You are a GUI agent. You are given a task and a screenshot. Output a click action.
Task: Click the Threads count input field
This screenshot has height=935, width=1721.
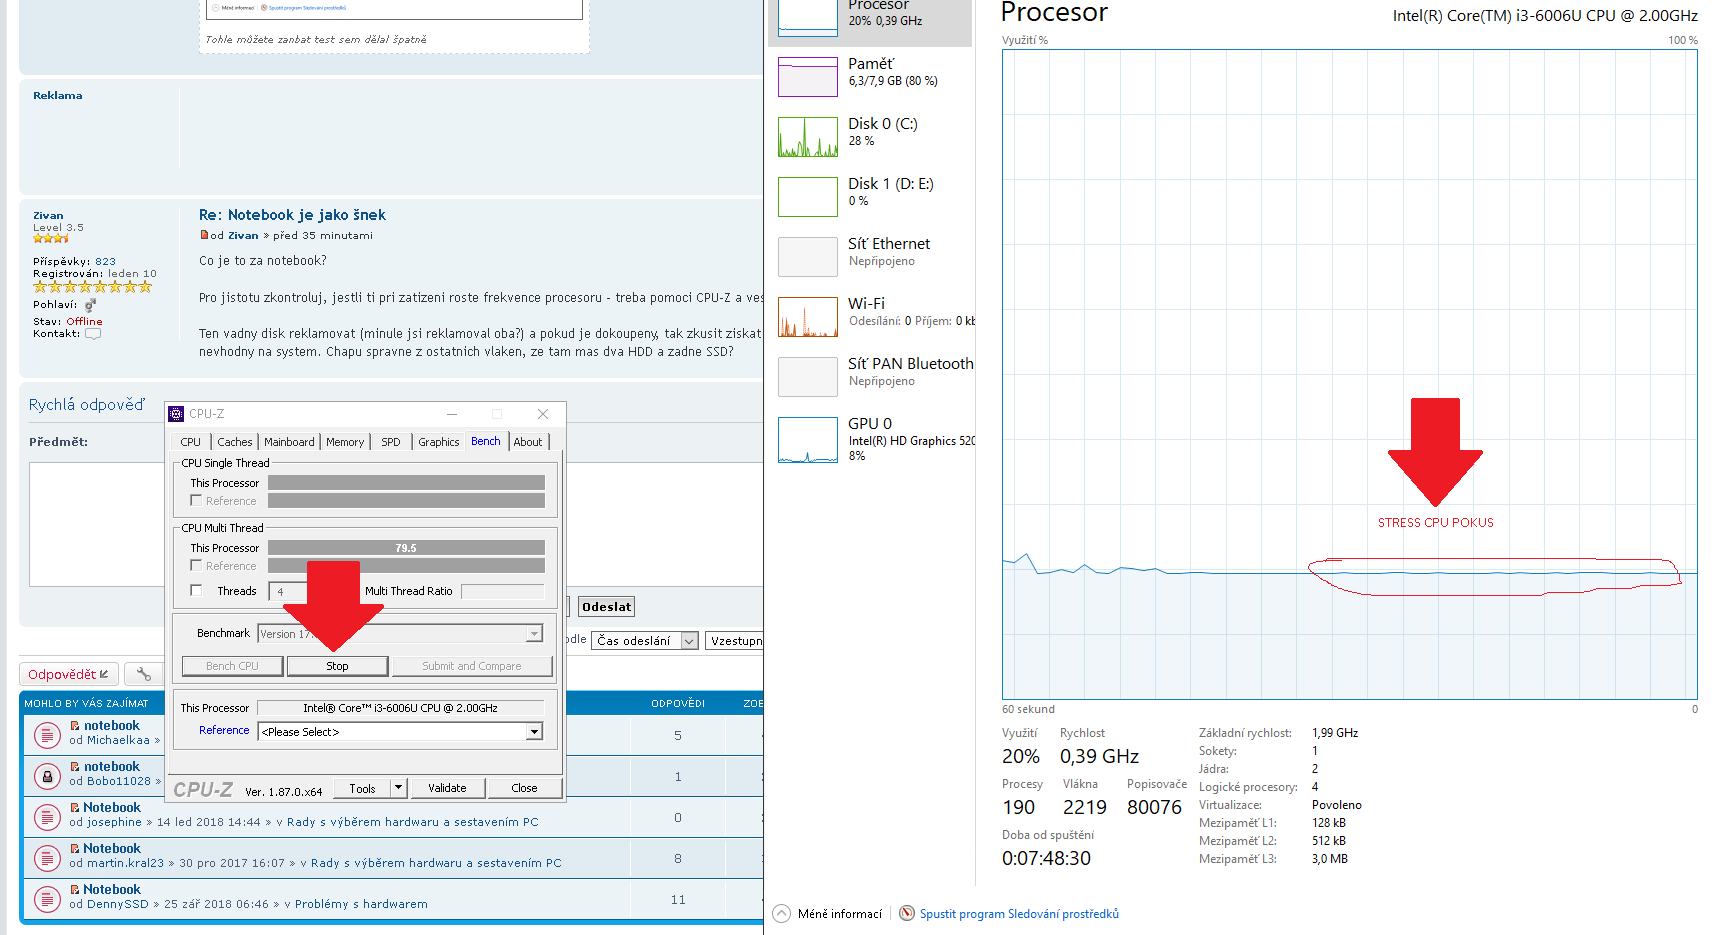[x=287, y=591]
